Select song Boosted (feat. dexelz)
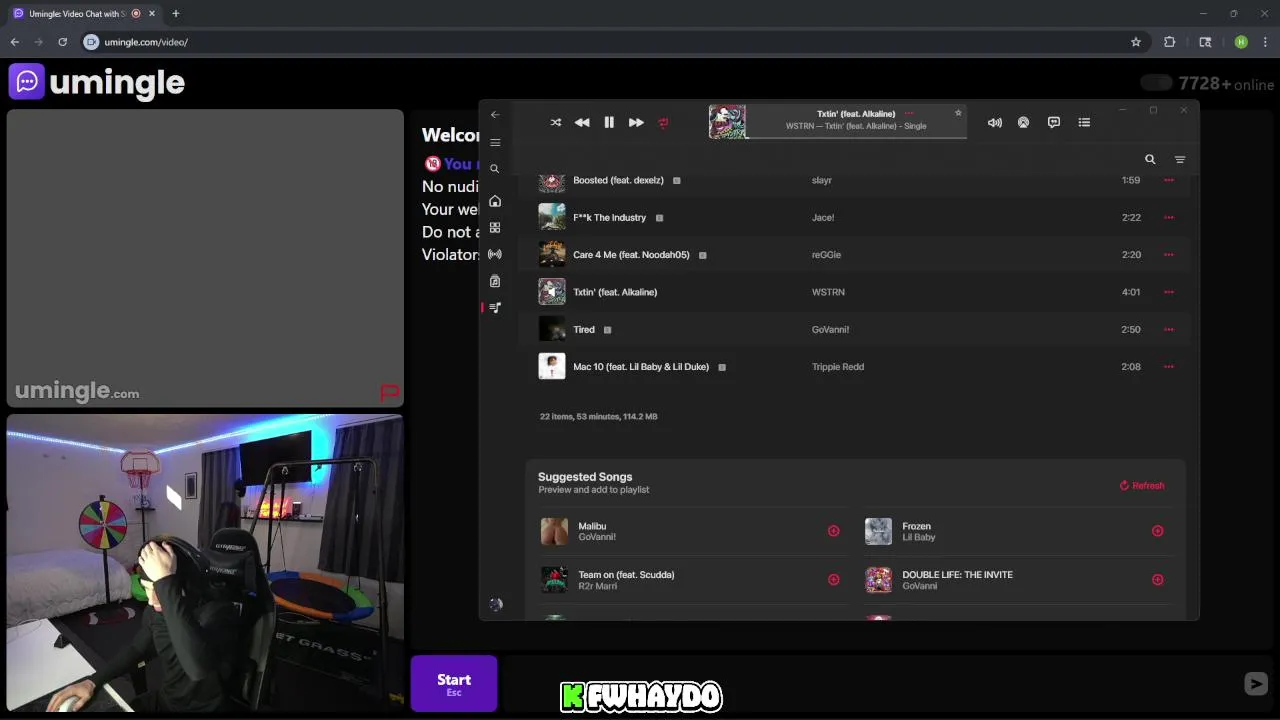This screenshot has width=1280, height=720. click(618, 181)
